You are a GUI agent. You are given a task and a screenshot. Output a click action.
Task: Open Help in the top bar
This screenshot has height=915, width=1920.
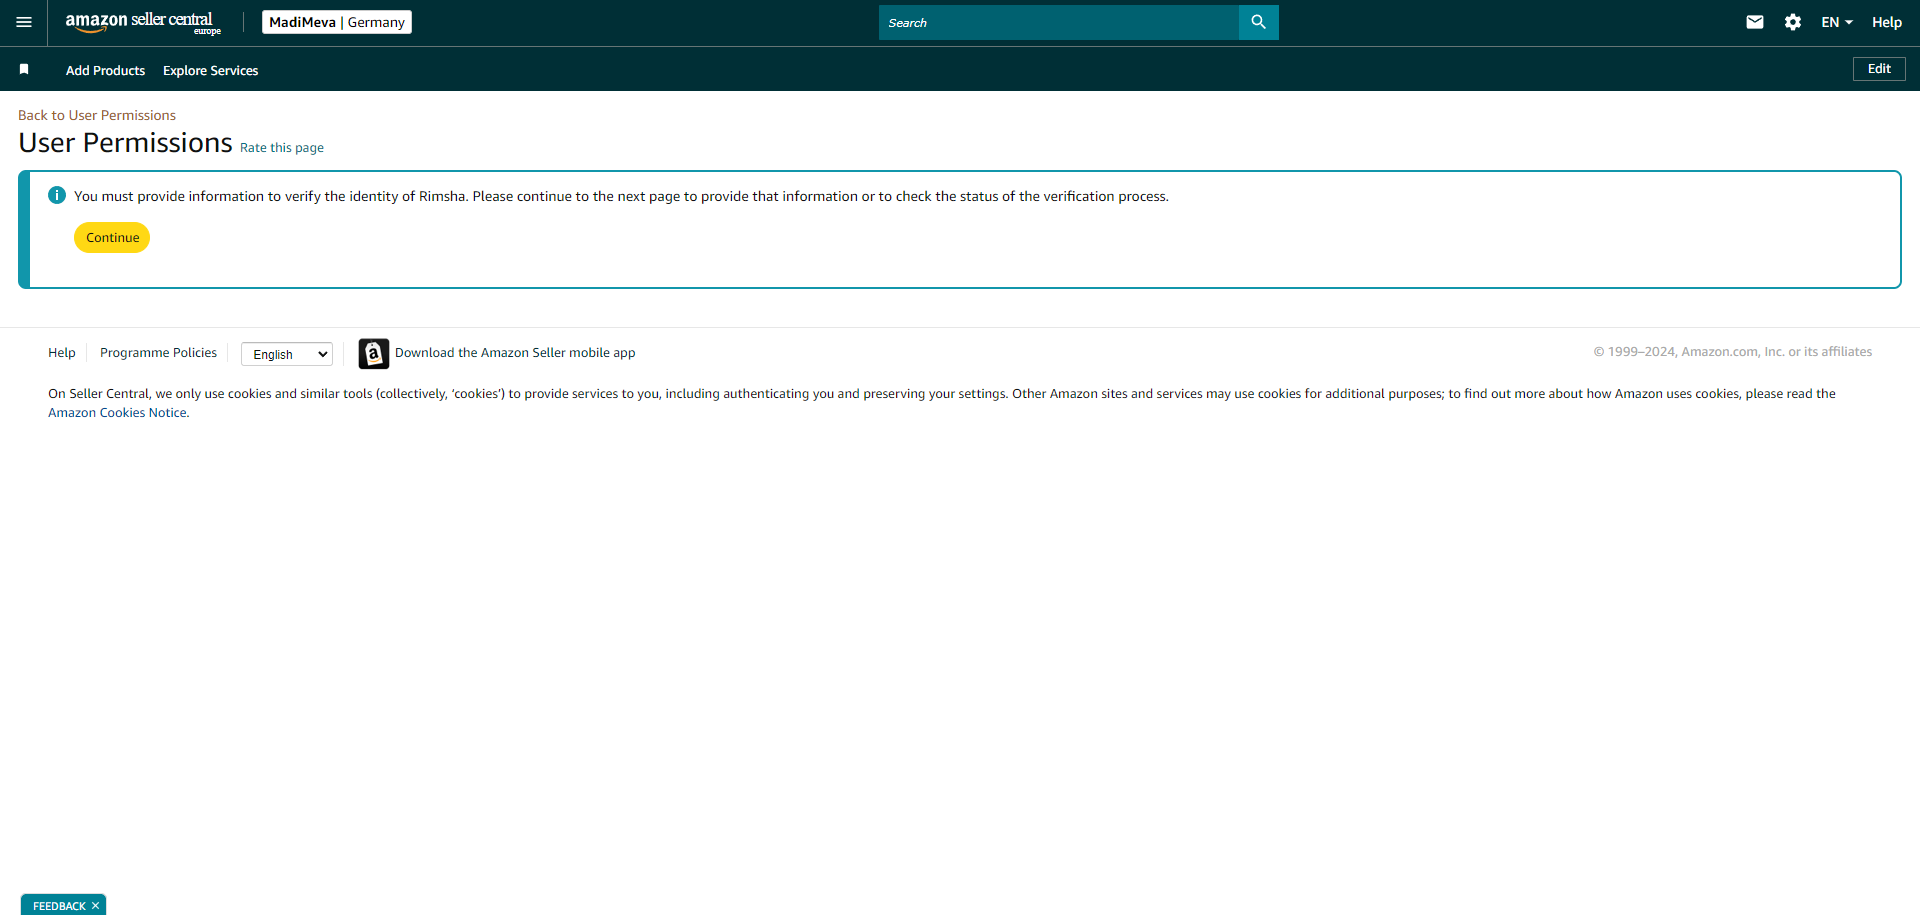pos(1887,22)
